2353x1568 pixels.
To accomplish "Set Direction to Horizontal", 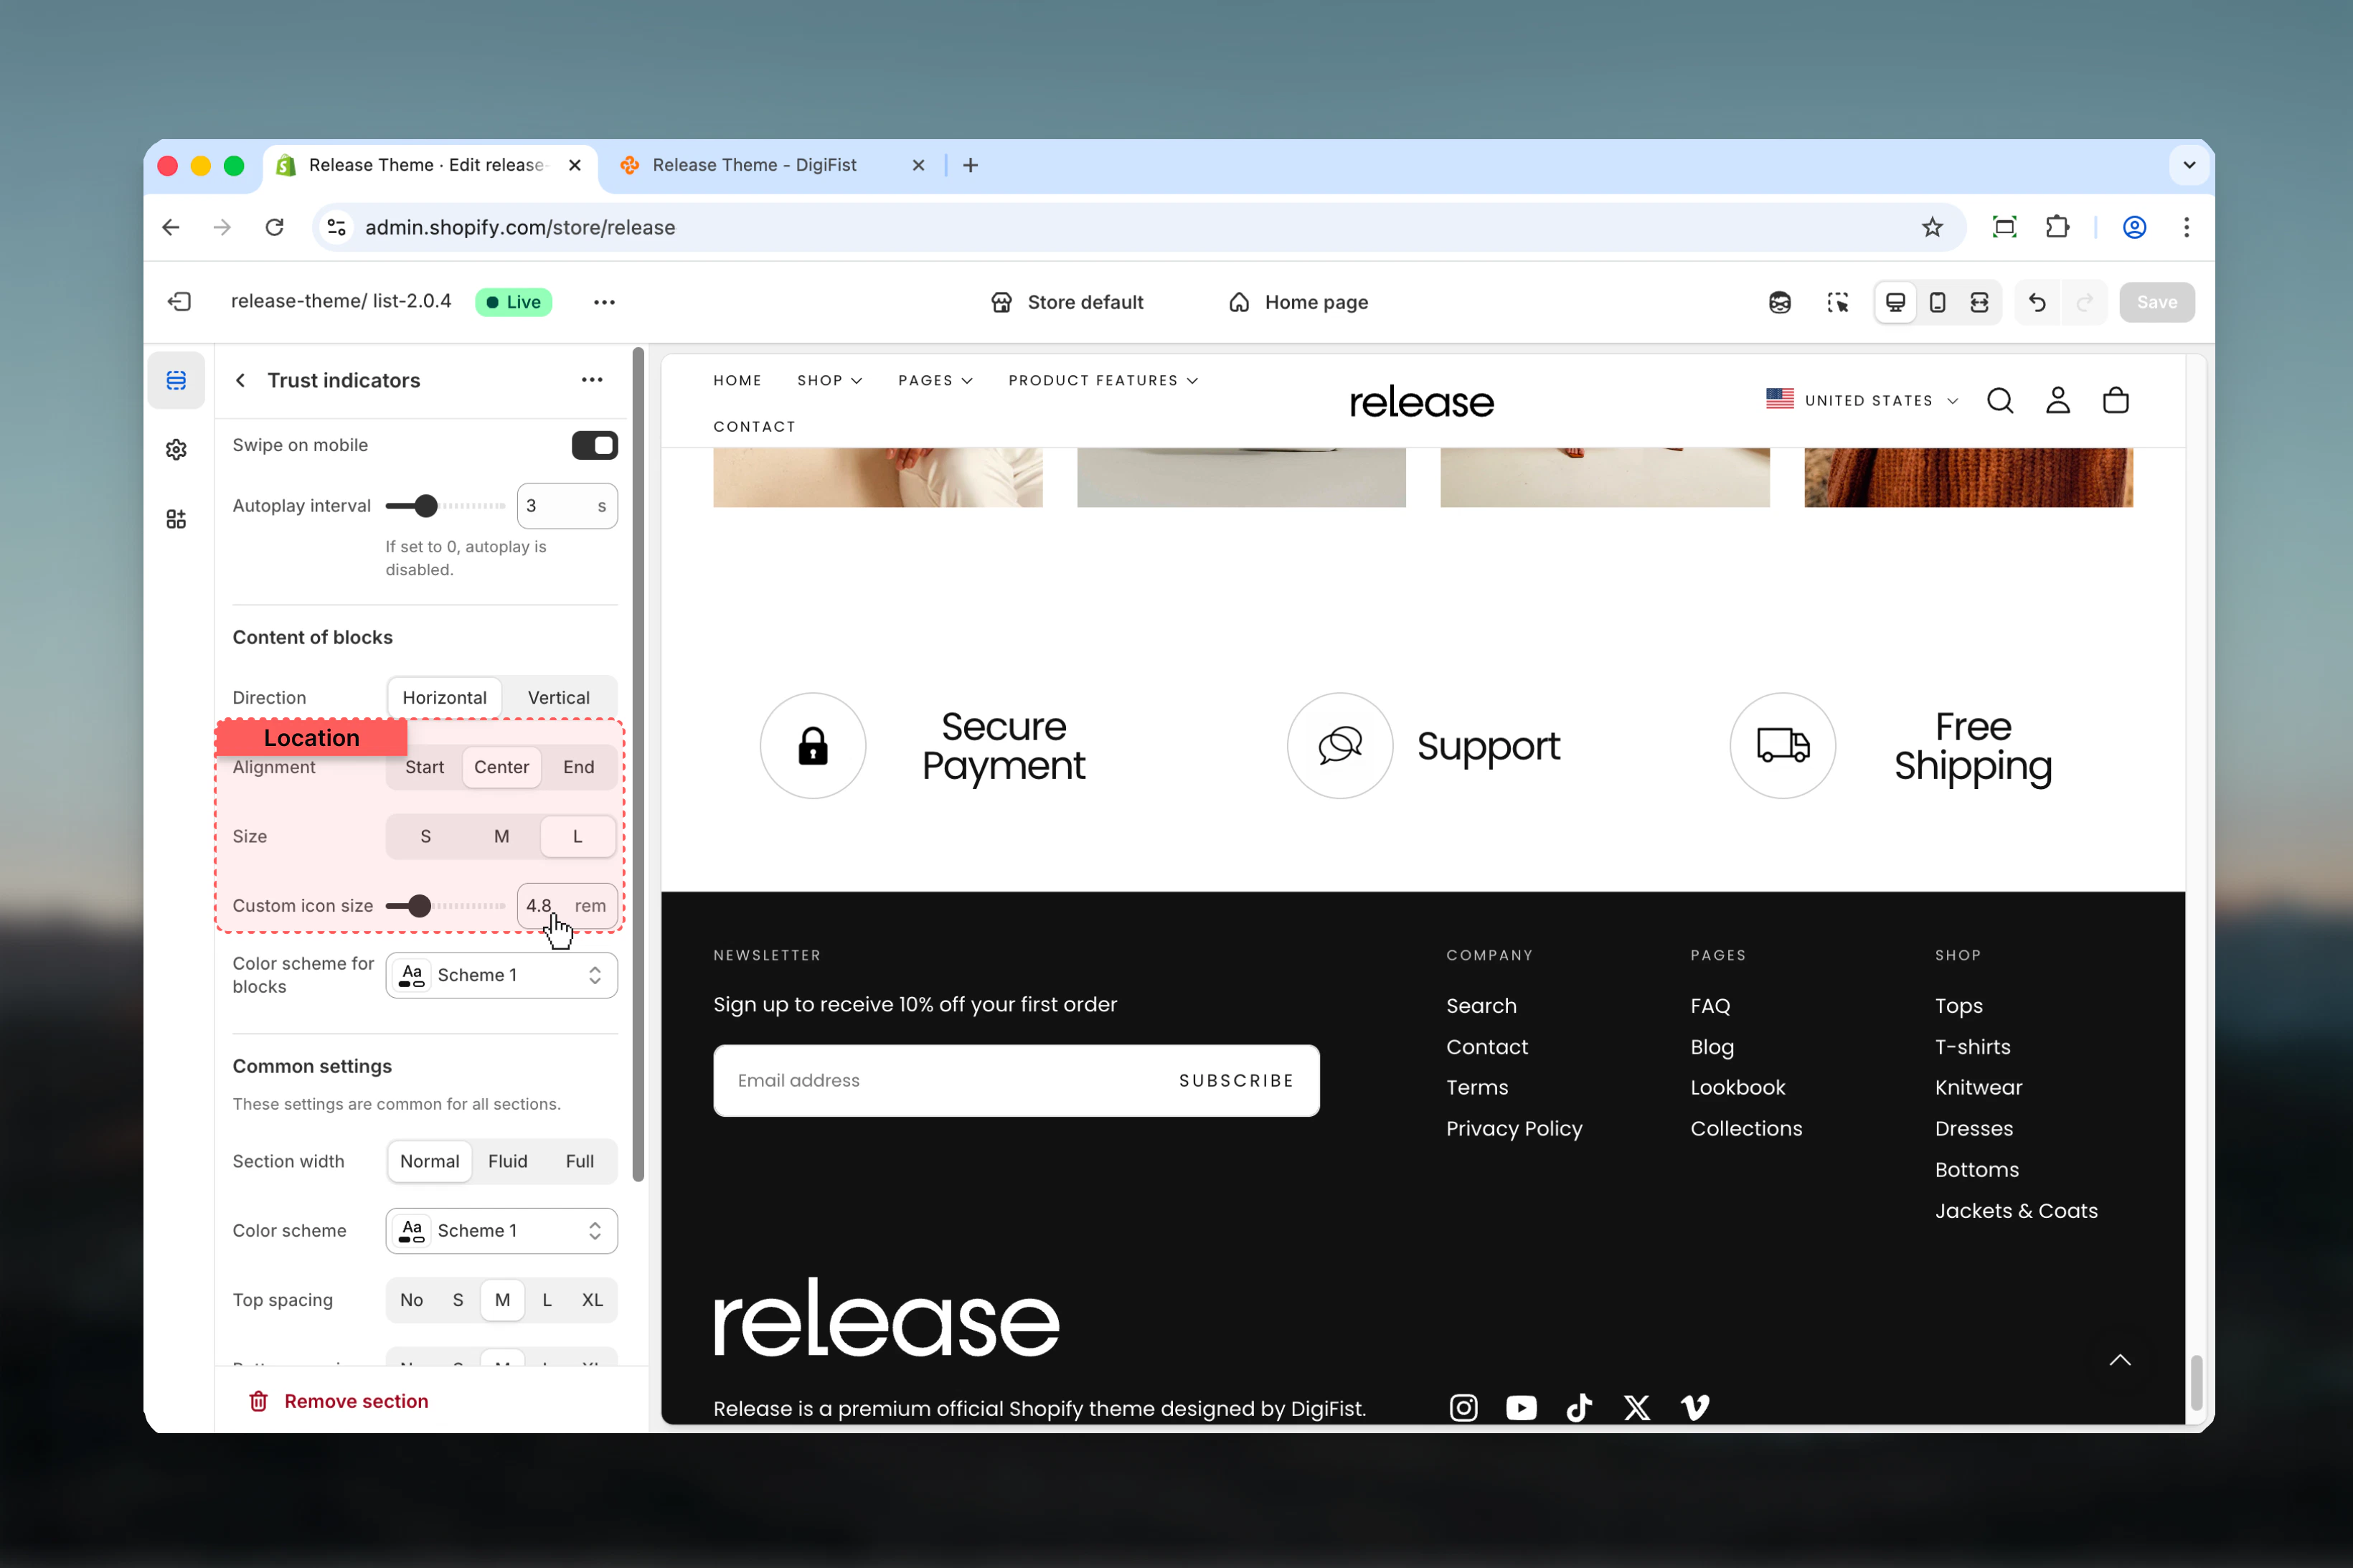I will point(444,698).
